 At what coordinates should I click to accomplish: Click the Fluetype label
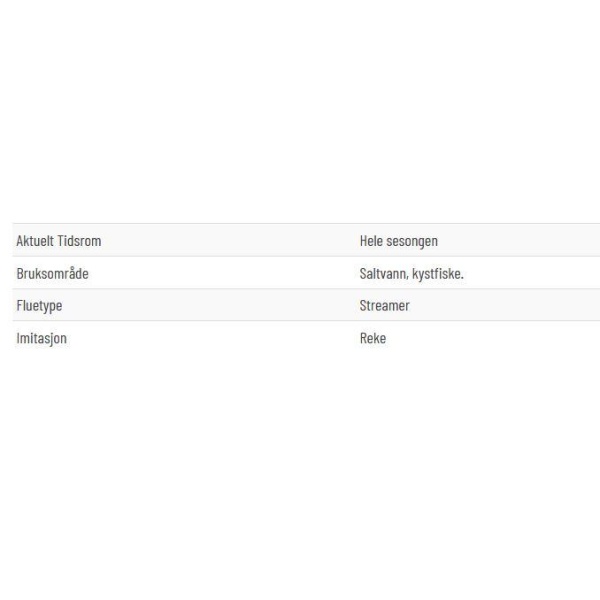click(x=39, y=306)
